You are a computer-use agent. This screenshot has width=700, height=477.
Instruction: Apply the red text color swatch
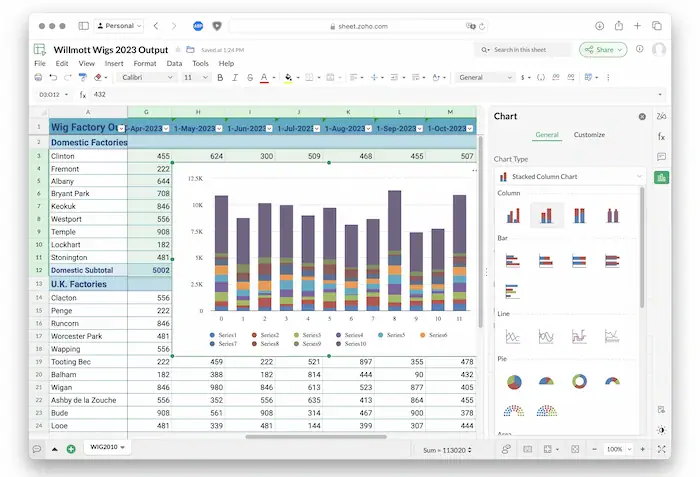(264, 78)
